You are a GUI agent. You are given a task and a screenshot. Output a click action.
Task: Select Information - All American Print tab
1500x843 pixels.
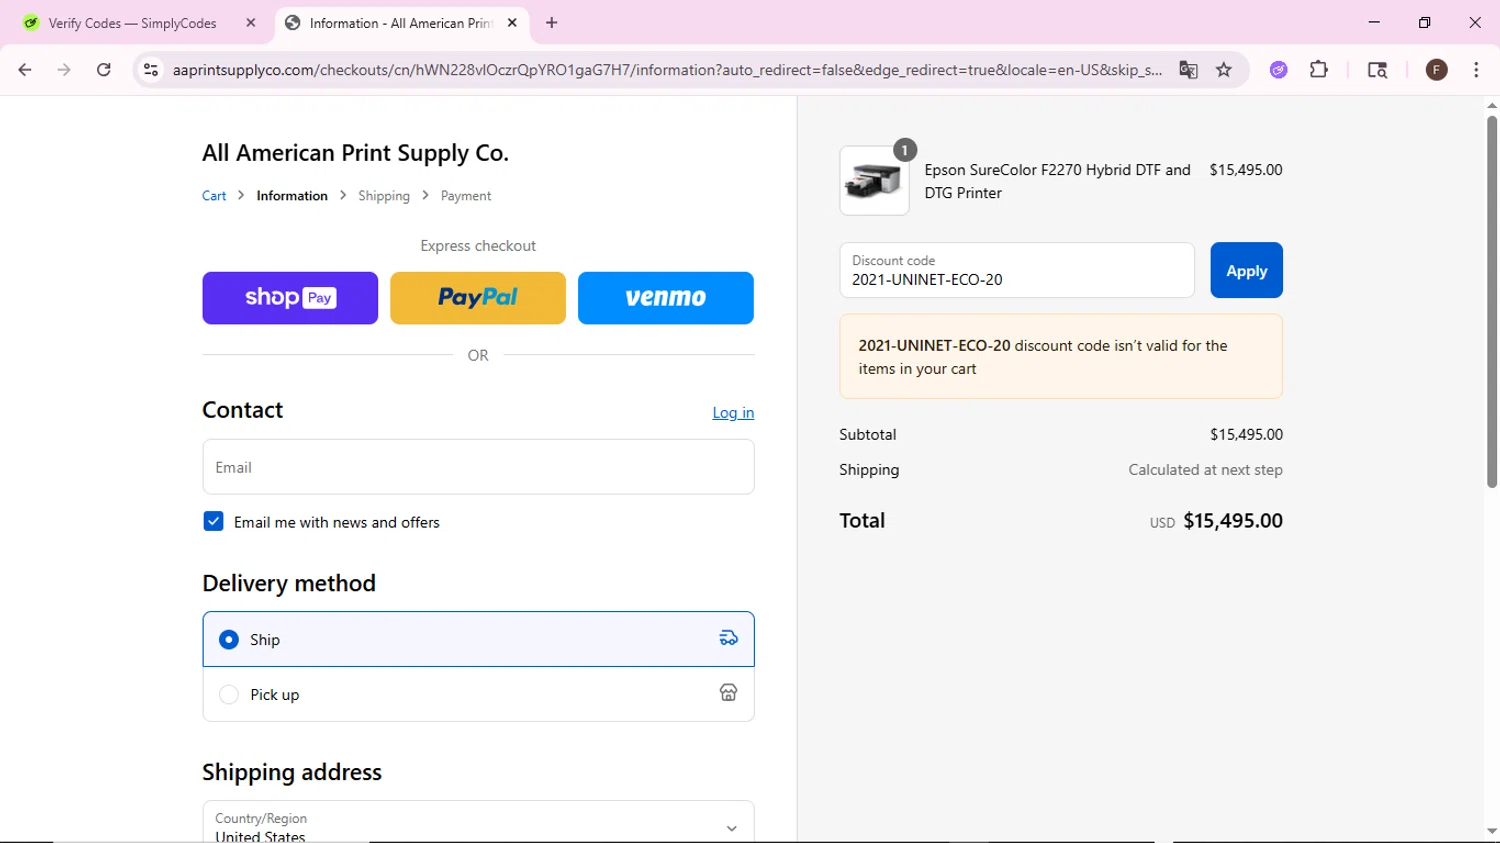click(x=400, y=23)
